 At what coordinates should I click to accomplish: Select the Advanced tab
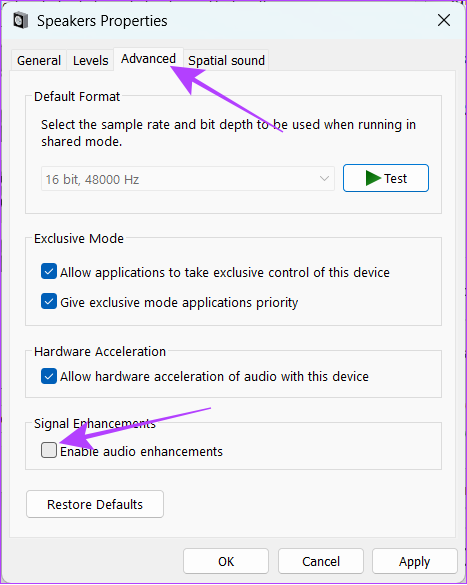point(148,59)
